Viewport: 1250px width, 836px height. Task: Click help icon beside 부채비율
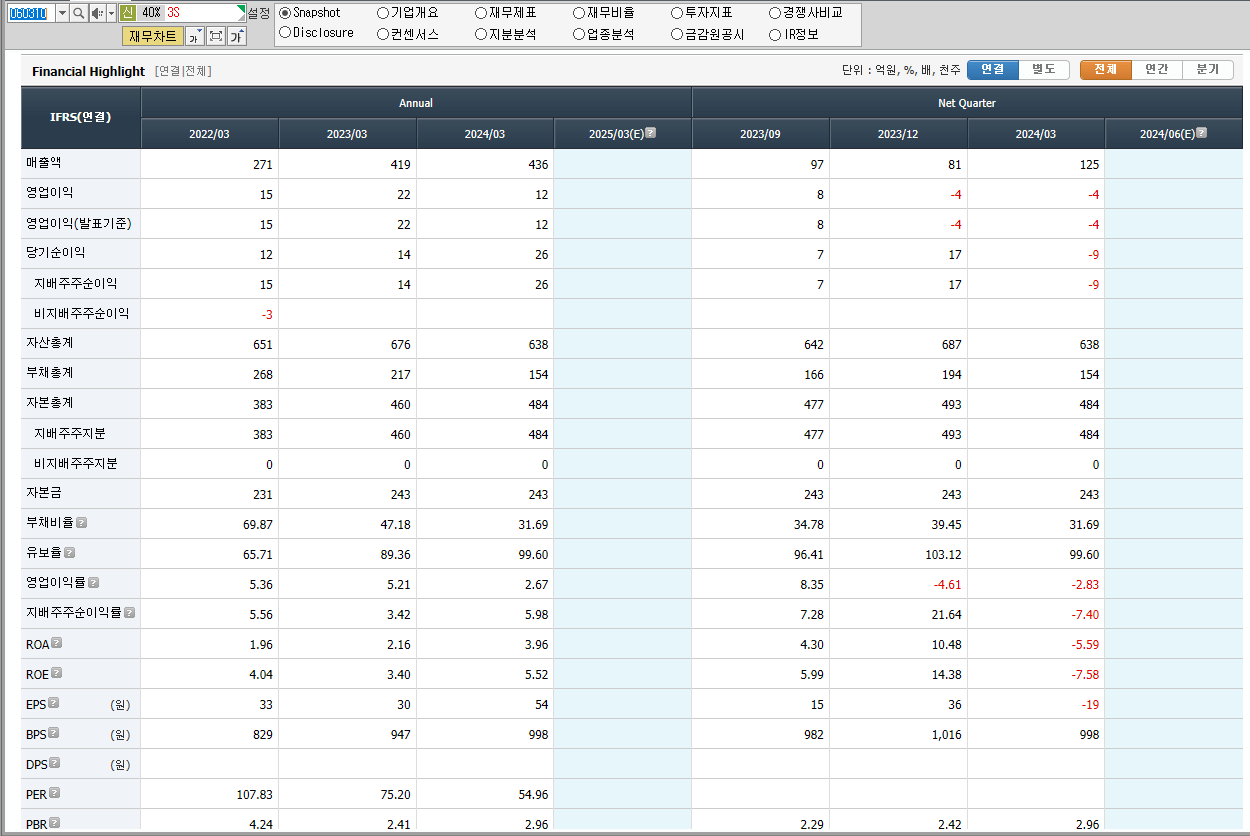(x=82, y=522)
